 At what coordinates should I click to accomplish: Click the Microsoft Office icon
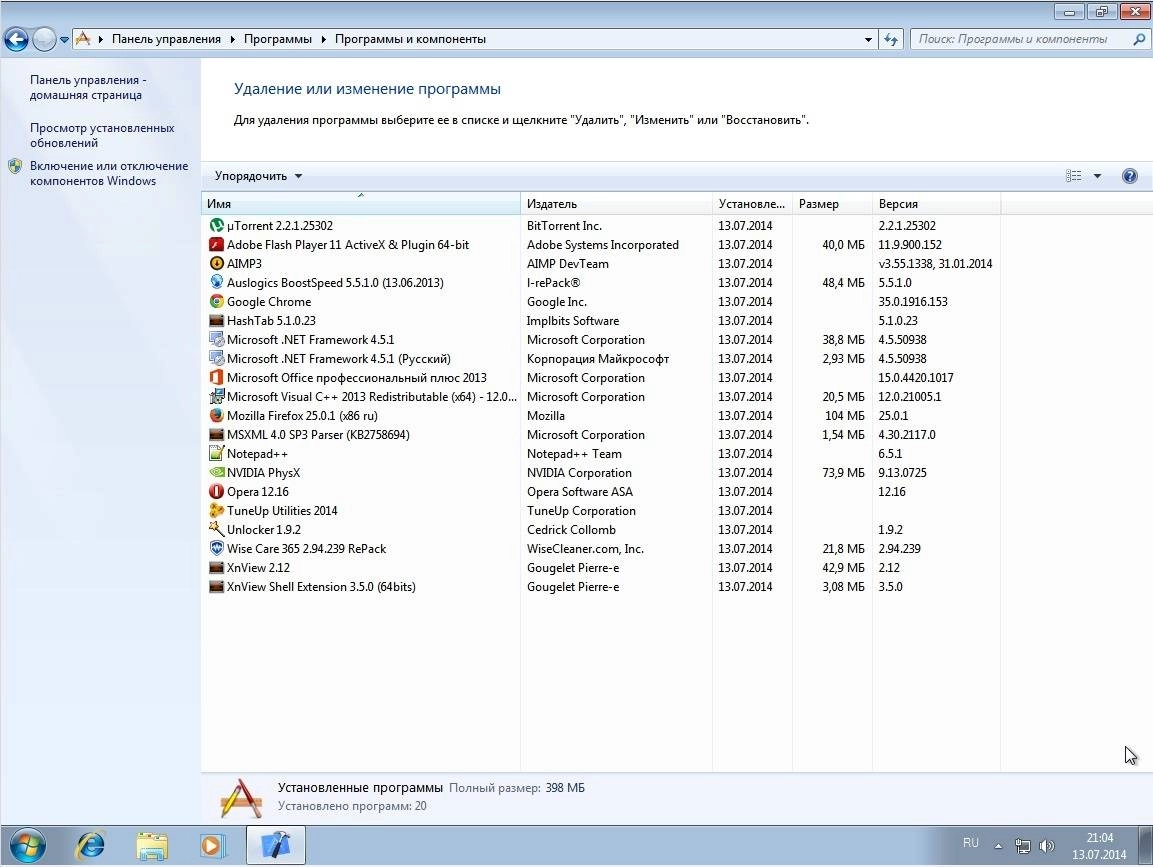coord(216,377)
